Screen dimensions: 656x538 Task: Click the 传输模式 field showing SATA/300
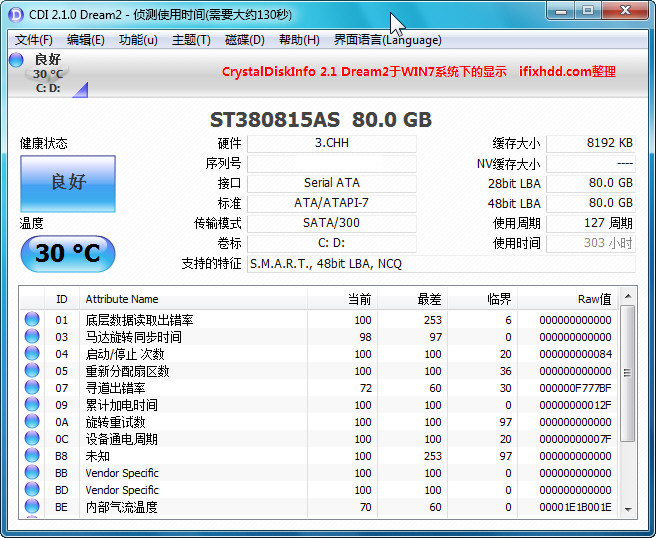(332, 223)
